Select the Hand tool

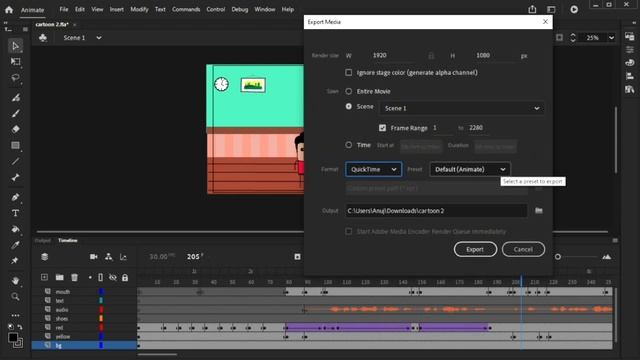[15, 280]
